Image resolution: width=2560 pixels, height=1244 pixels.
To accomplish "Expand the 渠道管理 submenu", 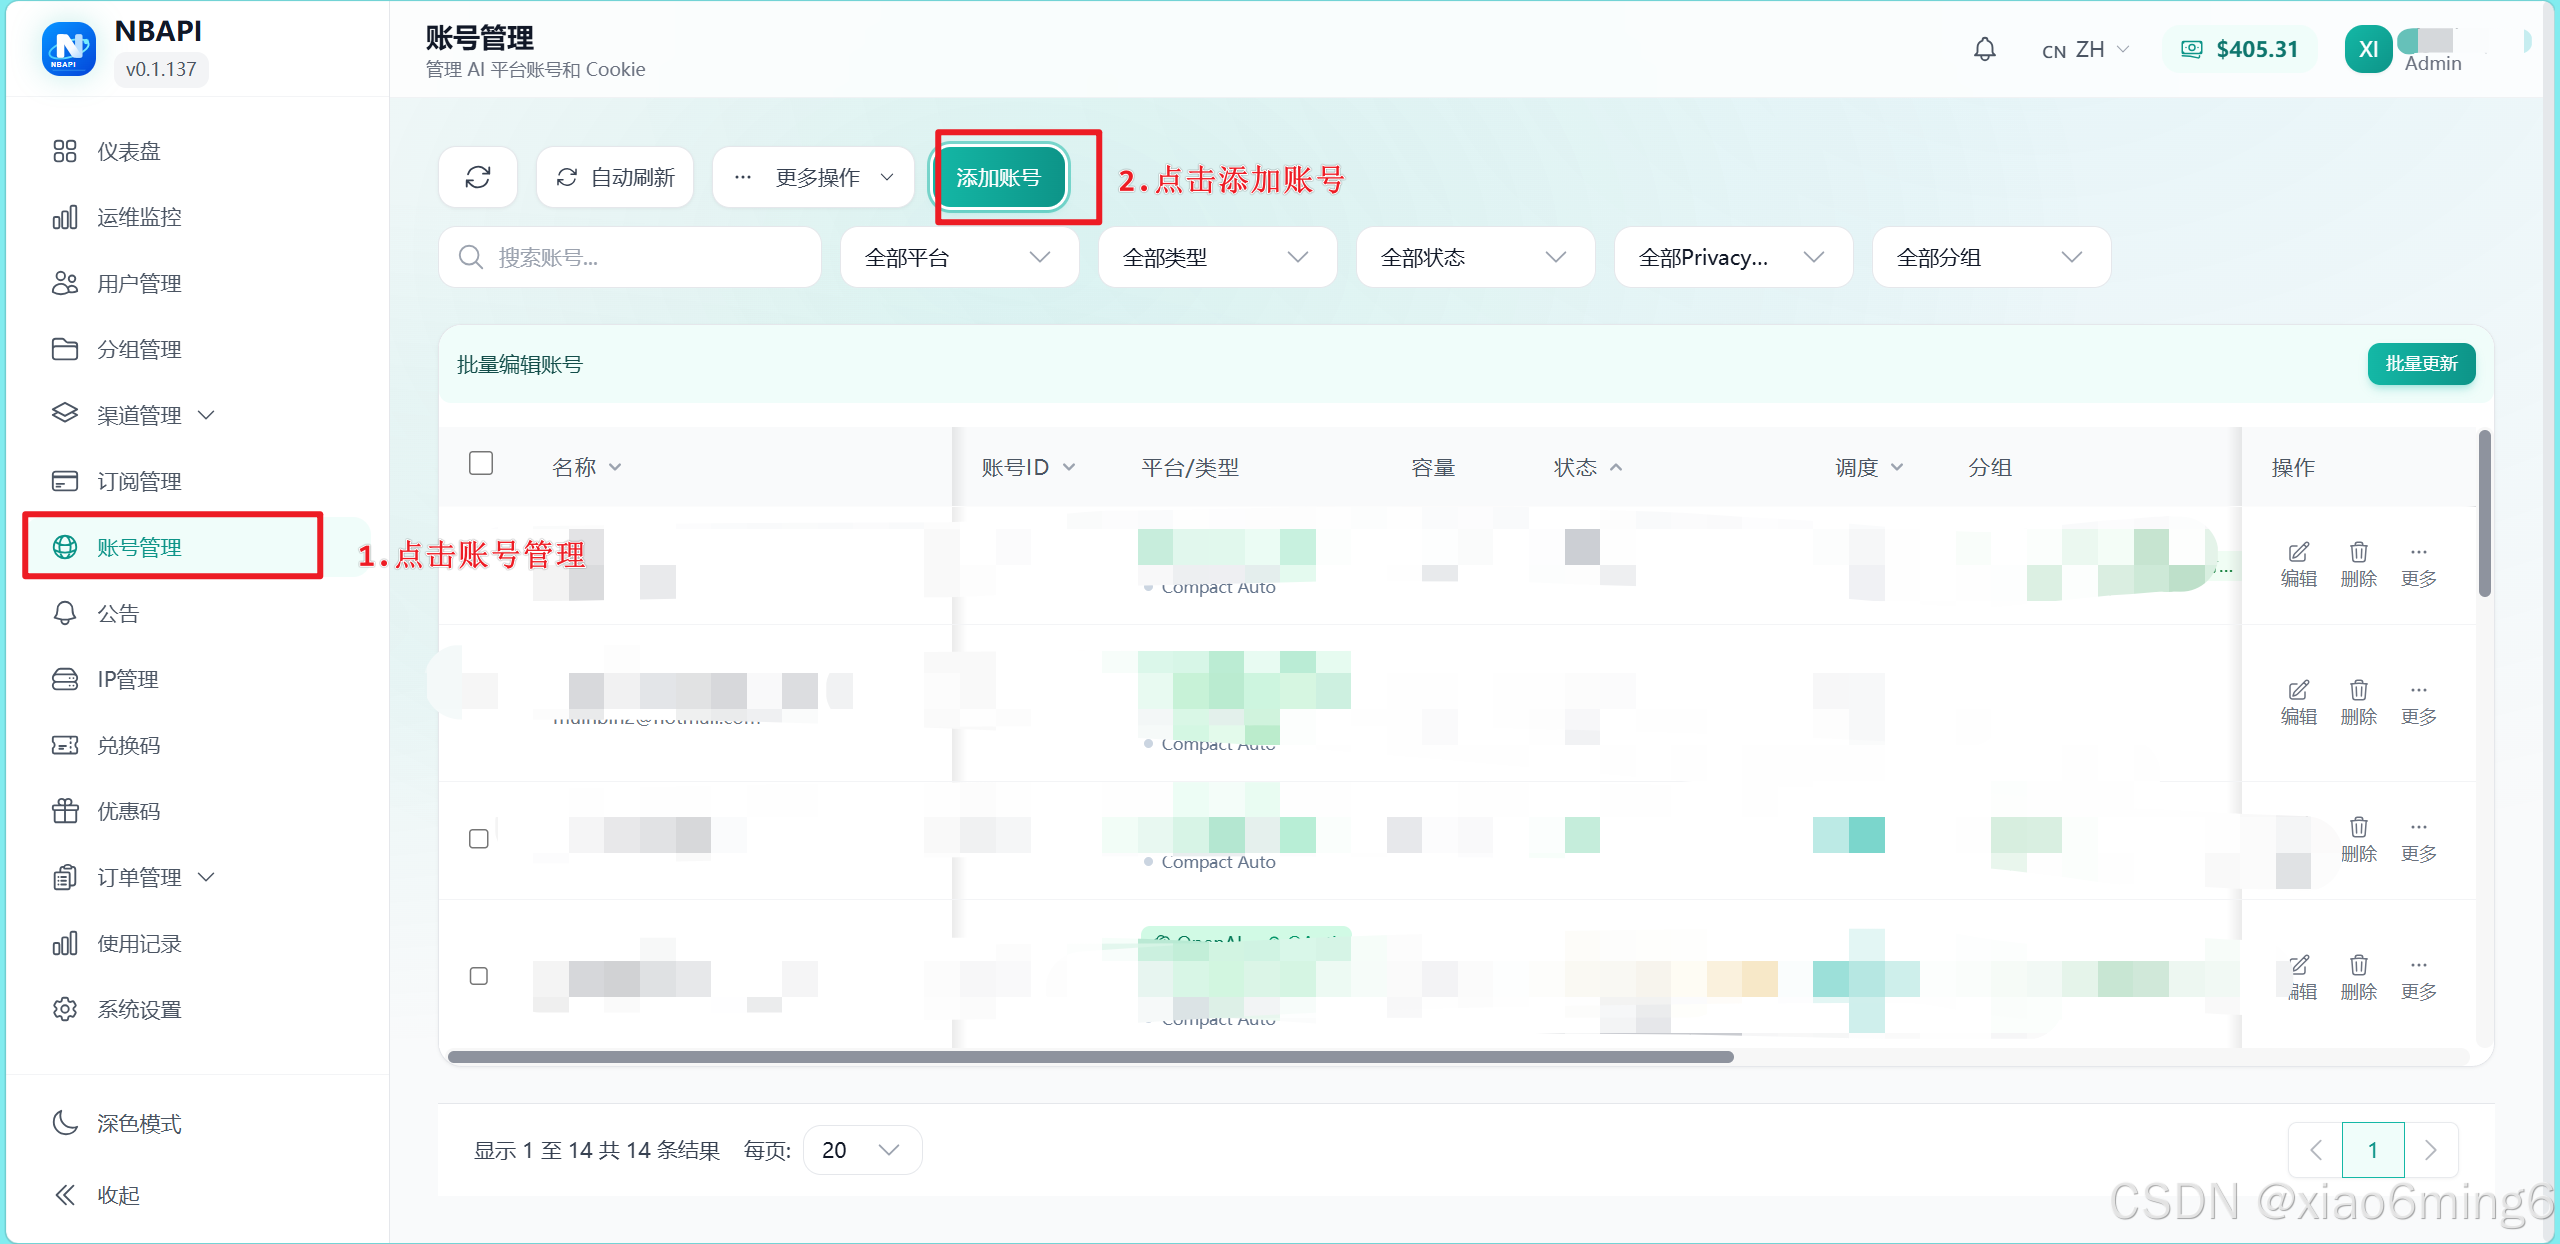I will (134, 415).
